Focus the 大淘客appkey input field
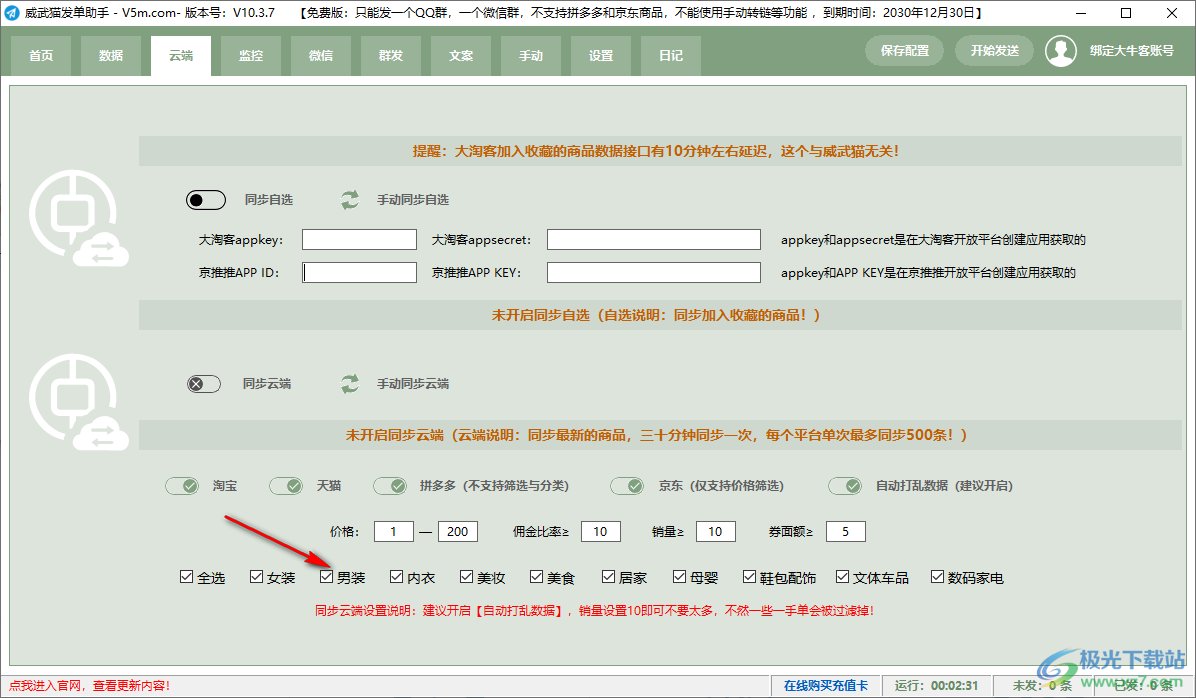Viewport: 1196px width, 698px height. 359,240
